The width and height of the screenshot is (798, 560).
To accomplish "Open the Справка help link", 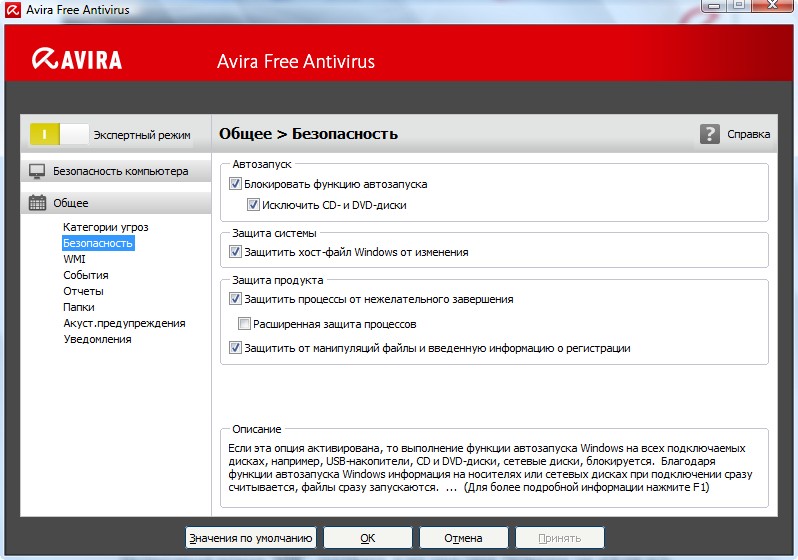I will [748, 134].
